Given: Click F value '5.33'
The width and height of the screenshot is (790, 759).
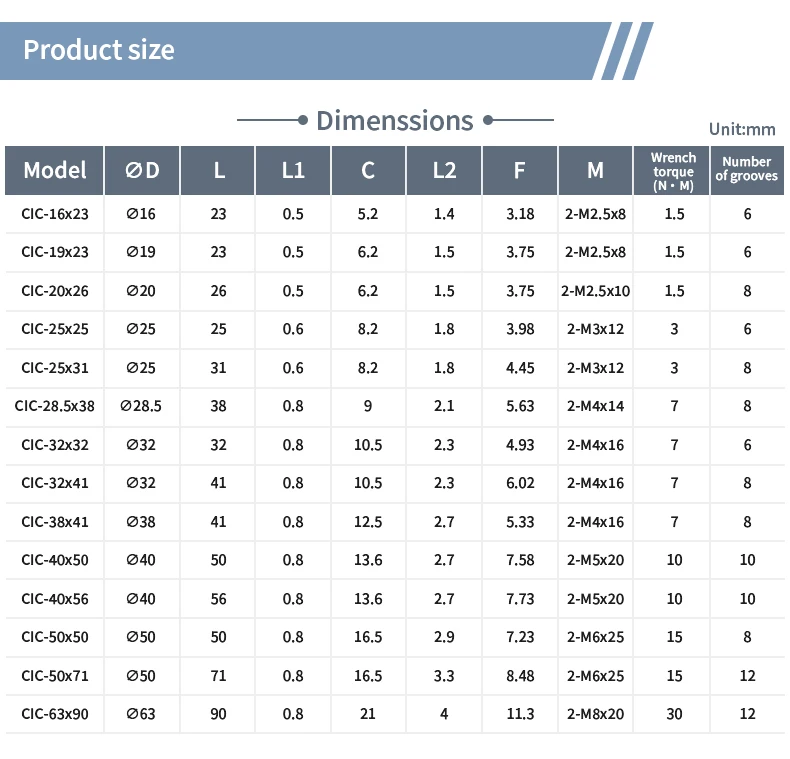Looking at the screenshot, I should (520, 522).
